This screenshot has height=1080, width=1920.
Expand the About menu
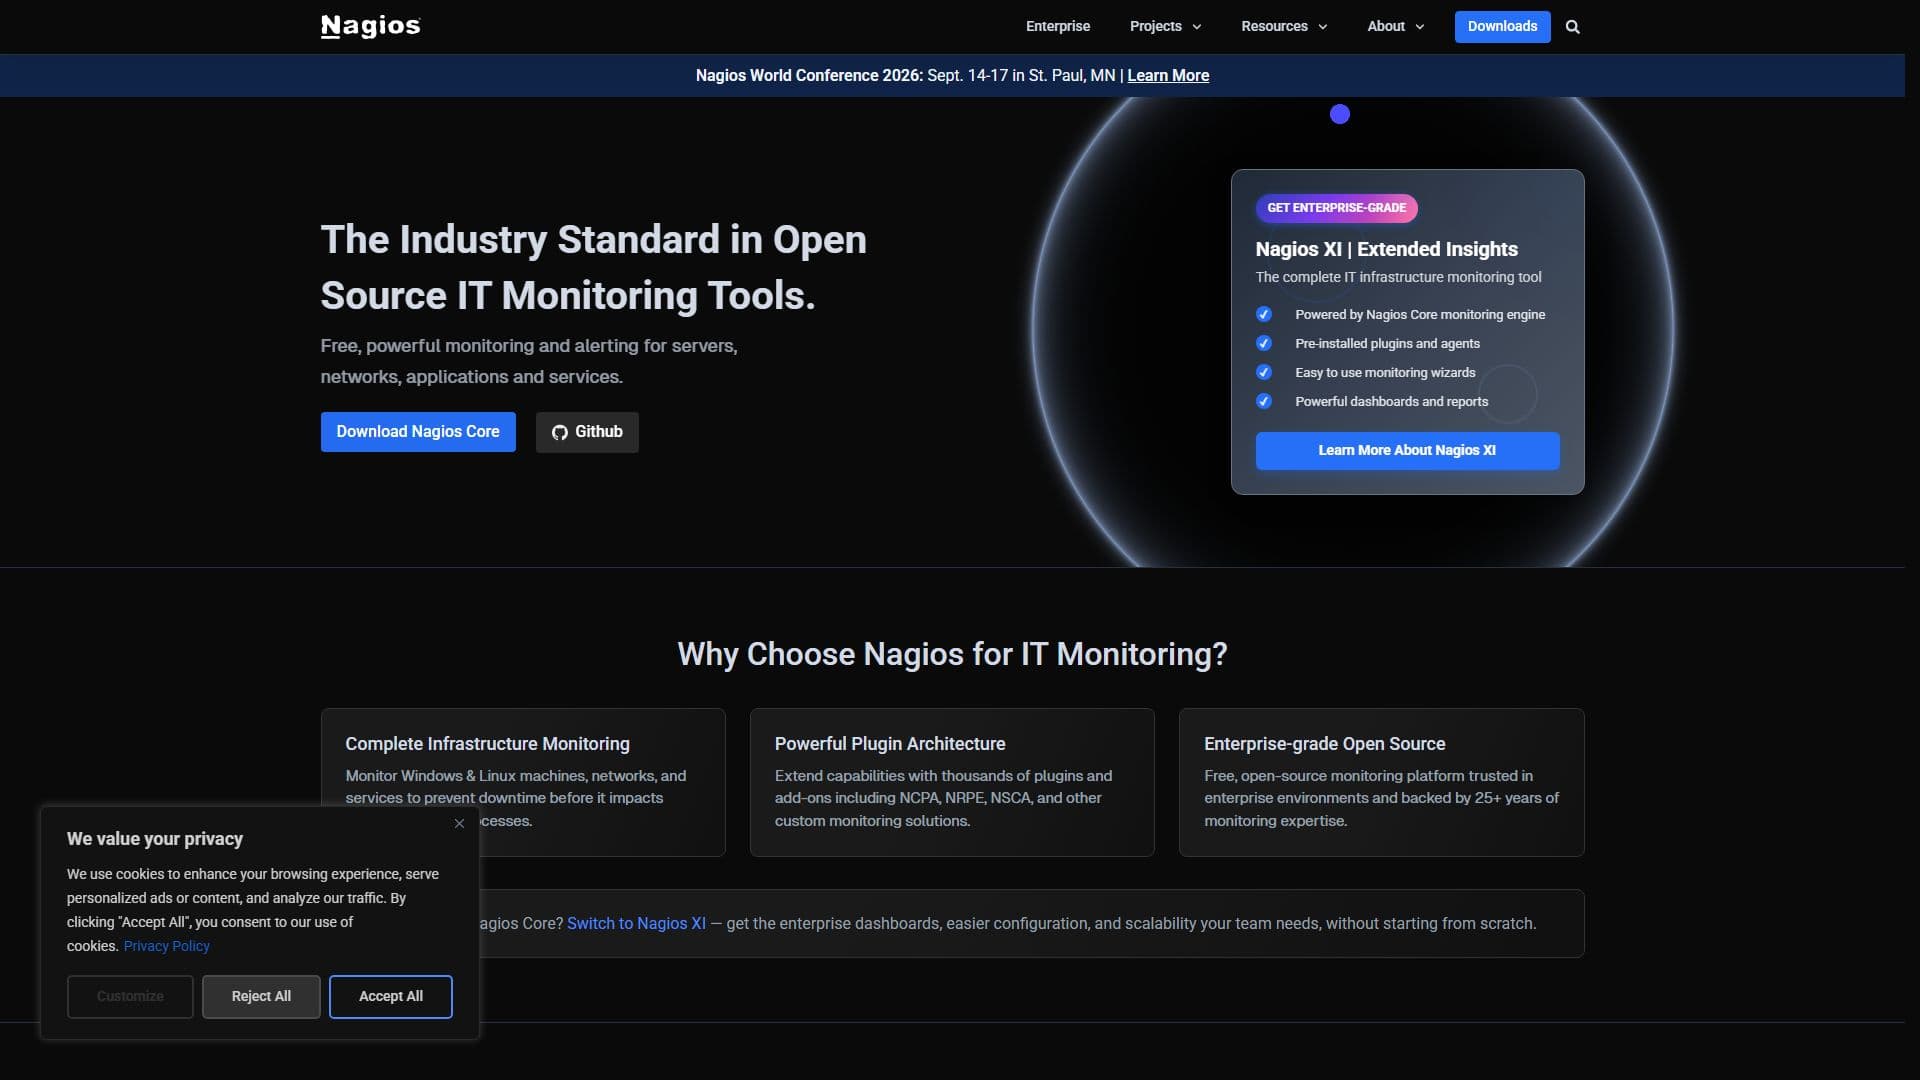pyautogui.click(x=1395, y=26)
